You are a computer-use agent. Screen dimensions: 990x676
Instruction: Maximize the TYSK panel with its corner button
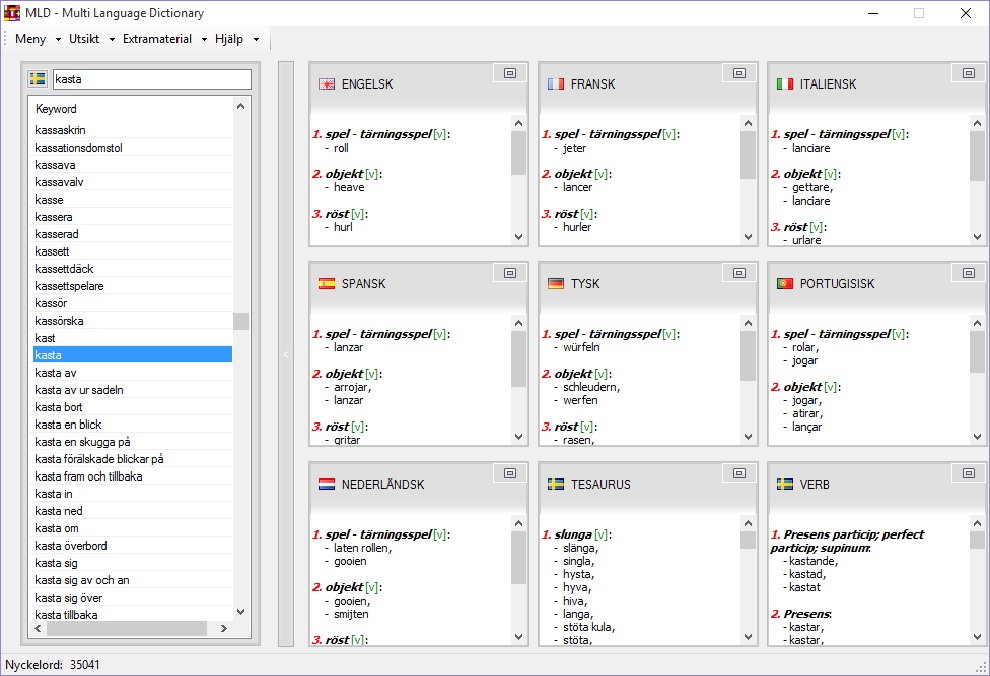click(739, 273)
